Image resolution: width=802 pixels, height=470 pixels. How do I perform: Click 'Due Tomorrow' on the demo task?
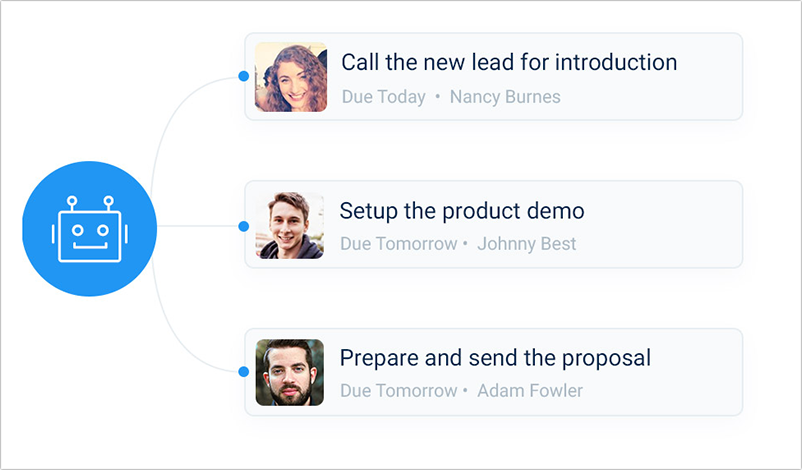tap(398, 244)
